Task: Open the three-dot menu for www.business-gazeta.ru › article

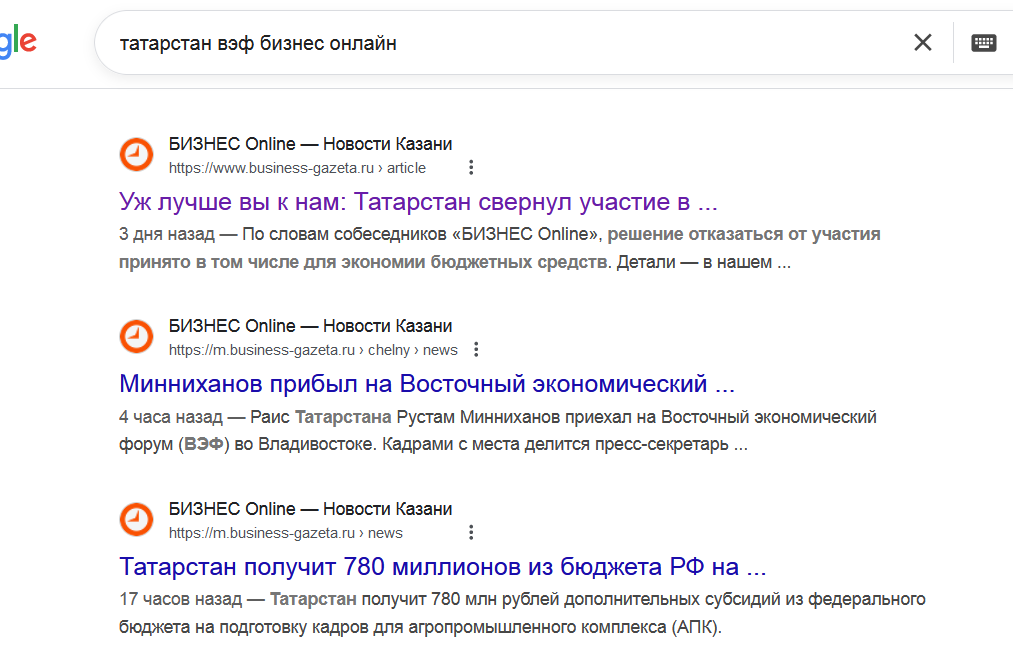Action: [471, 168]
